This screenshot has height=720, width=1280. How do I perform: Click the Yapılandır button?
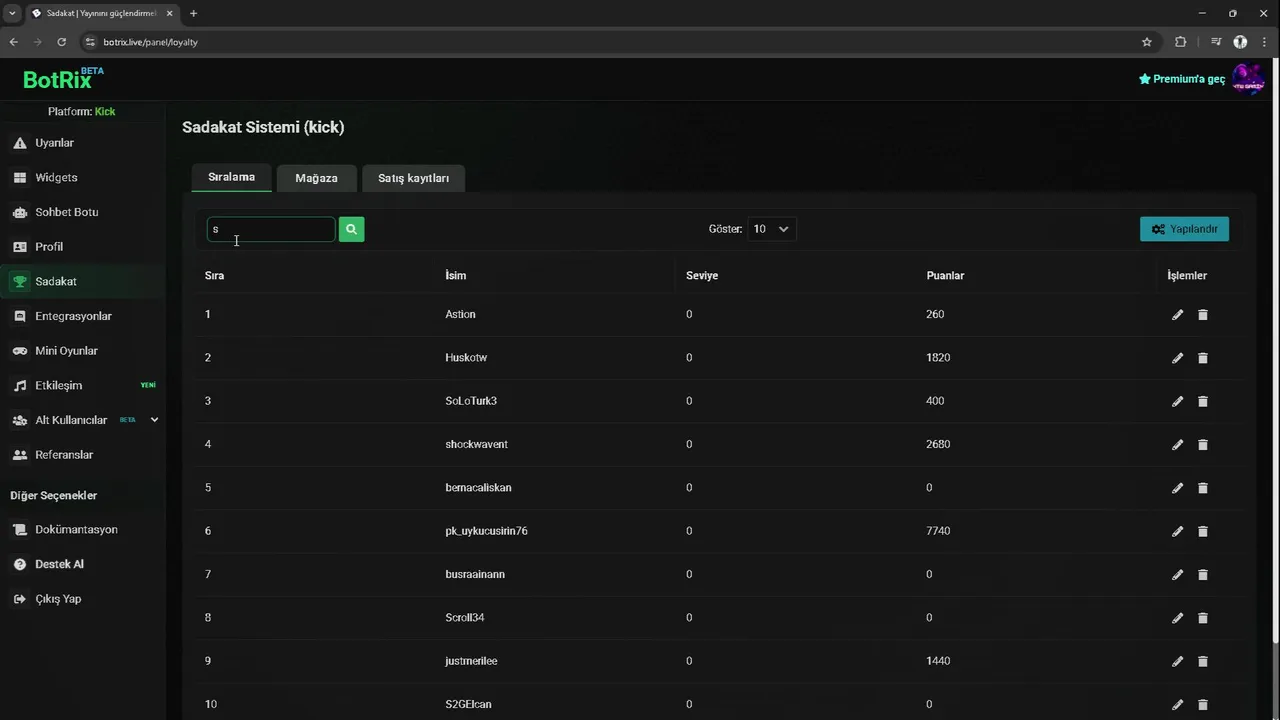[1184, 229]
